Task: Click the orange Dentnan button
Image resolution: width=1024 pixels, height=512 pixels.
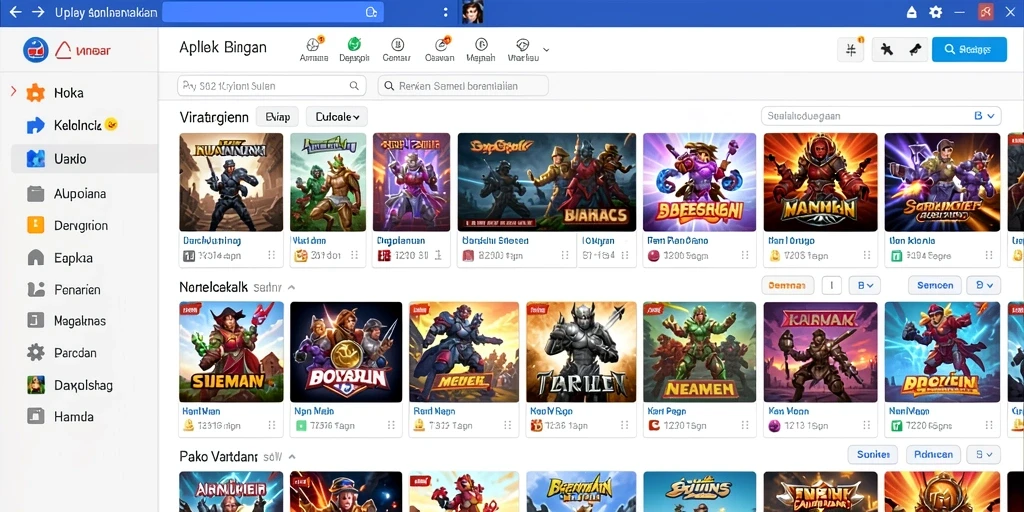Action: (x=788, y=285)
